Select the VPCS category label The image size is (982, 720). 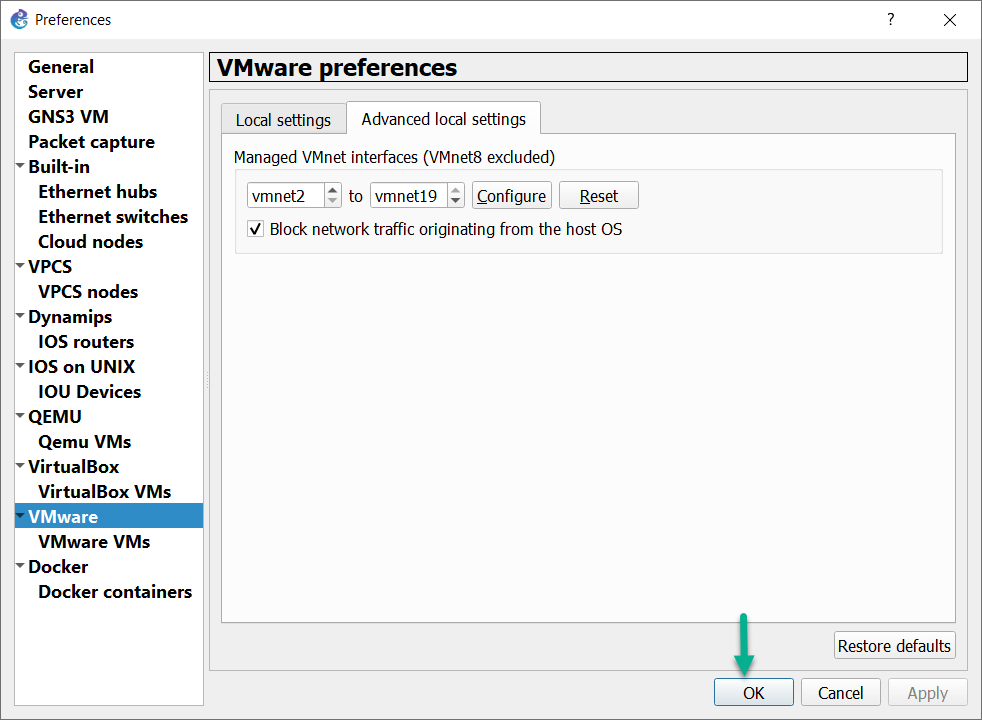click(x=50, y=267)
